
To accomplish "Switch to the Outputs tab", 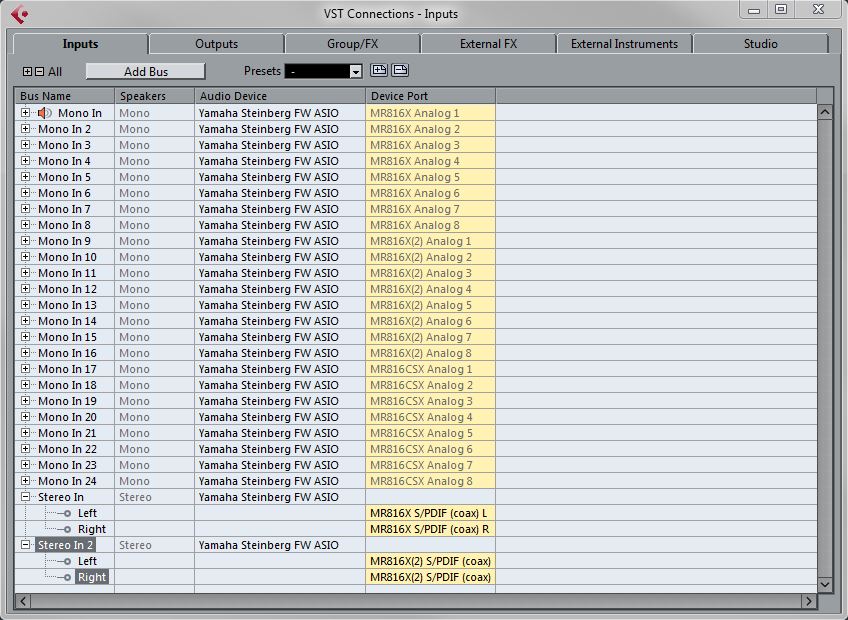I will 216,44.
